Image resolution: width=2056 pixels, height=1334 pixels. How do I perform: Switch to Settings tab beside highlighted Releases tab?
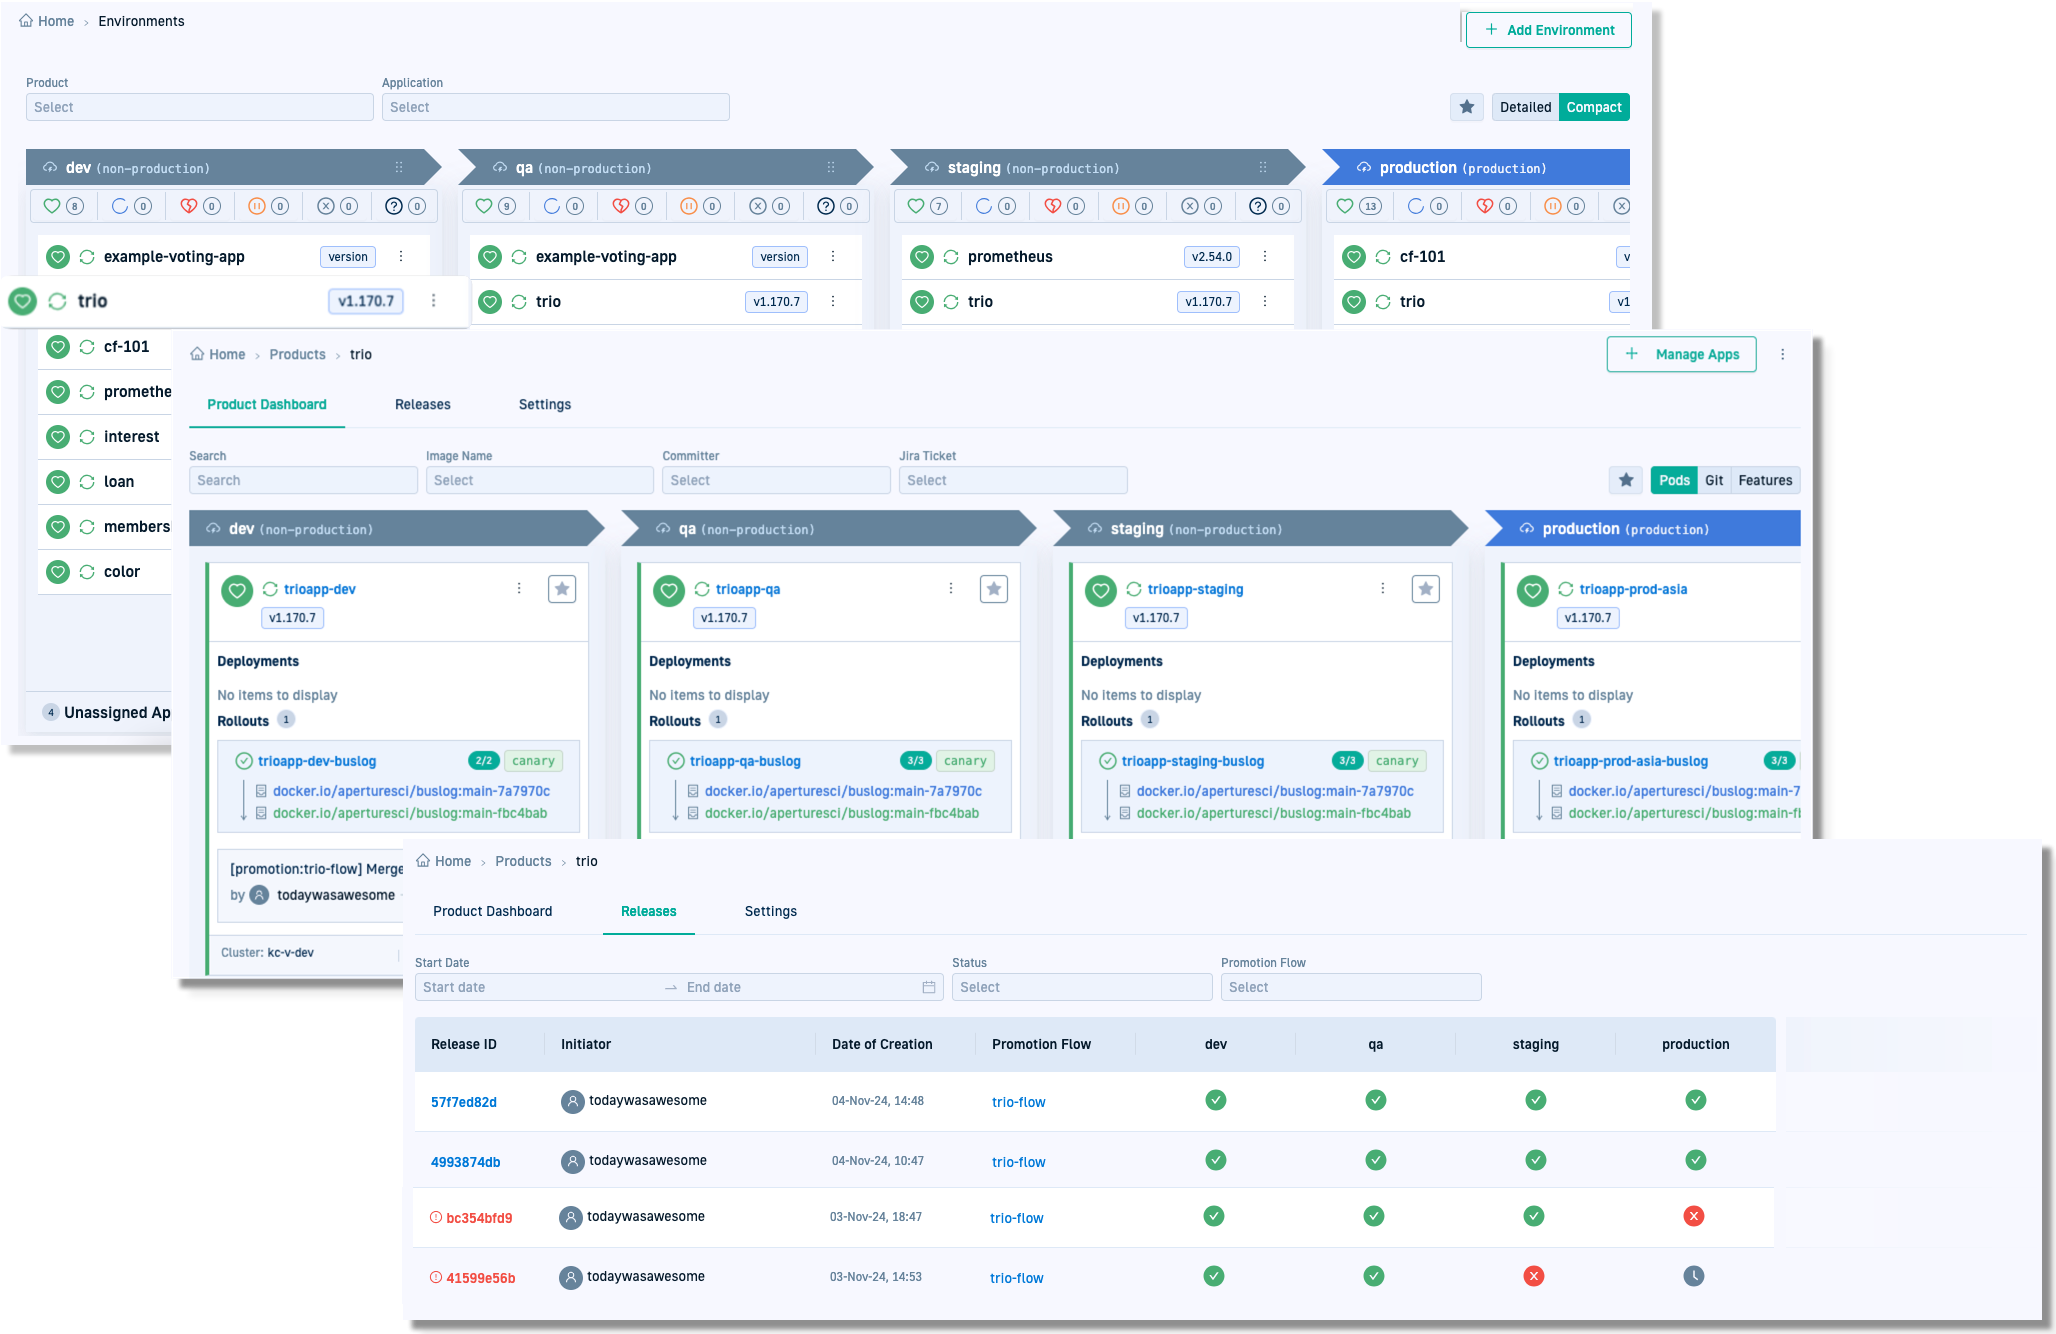pyautogui.click(x=770, y=911)
